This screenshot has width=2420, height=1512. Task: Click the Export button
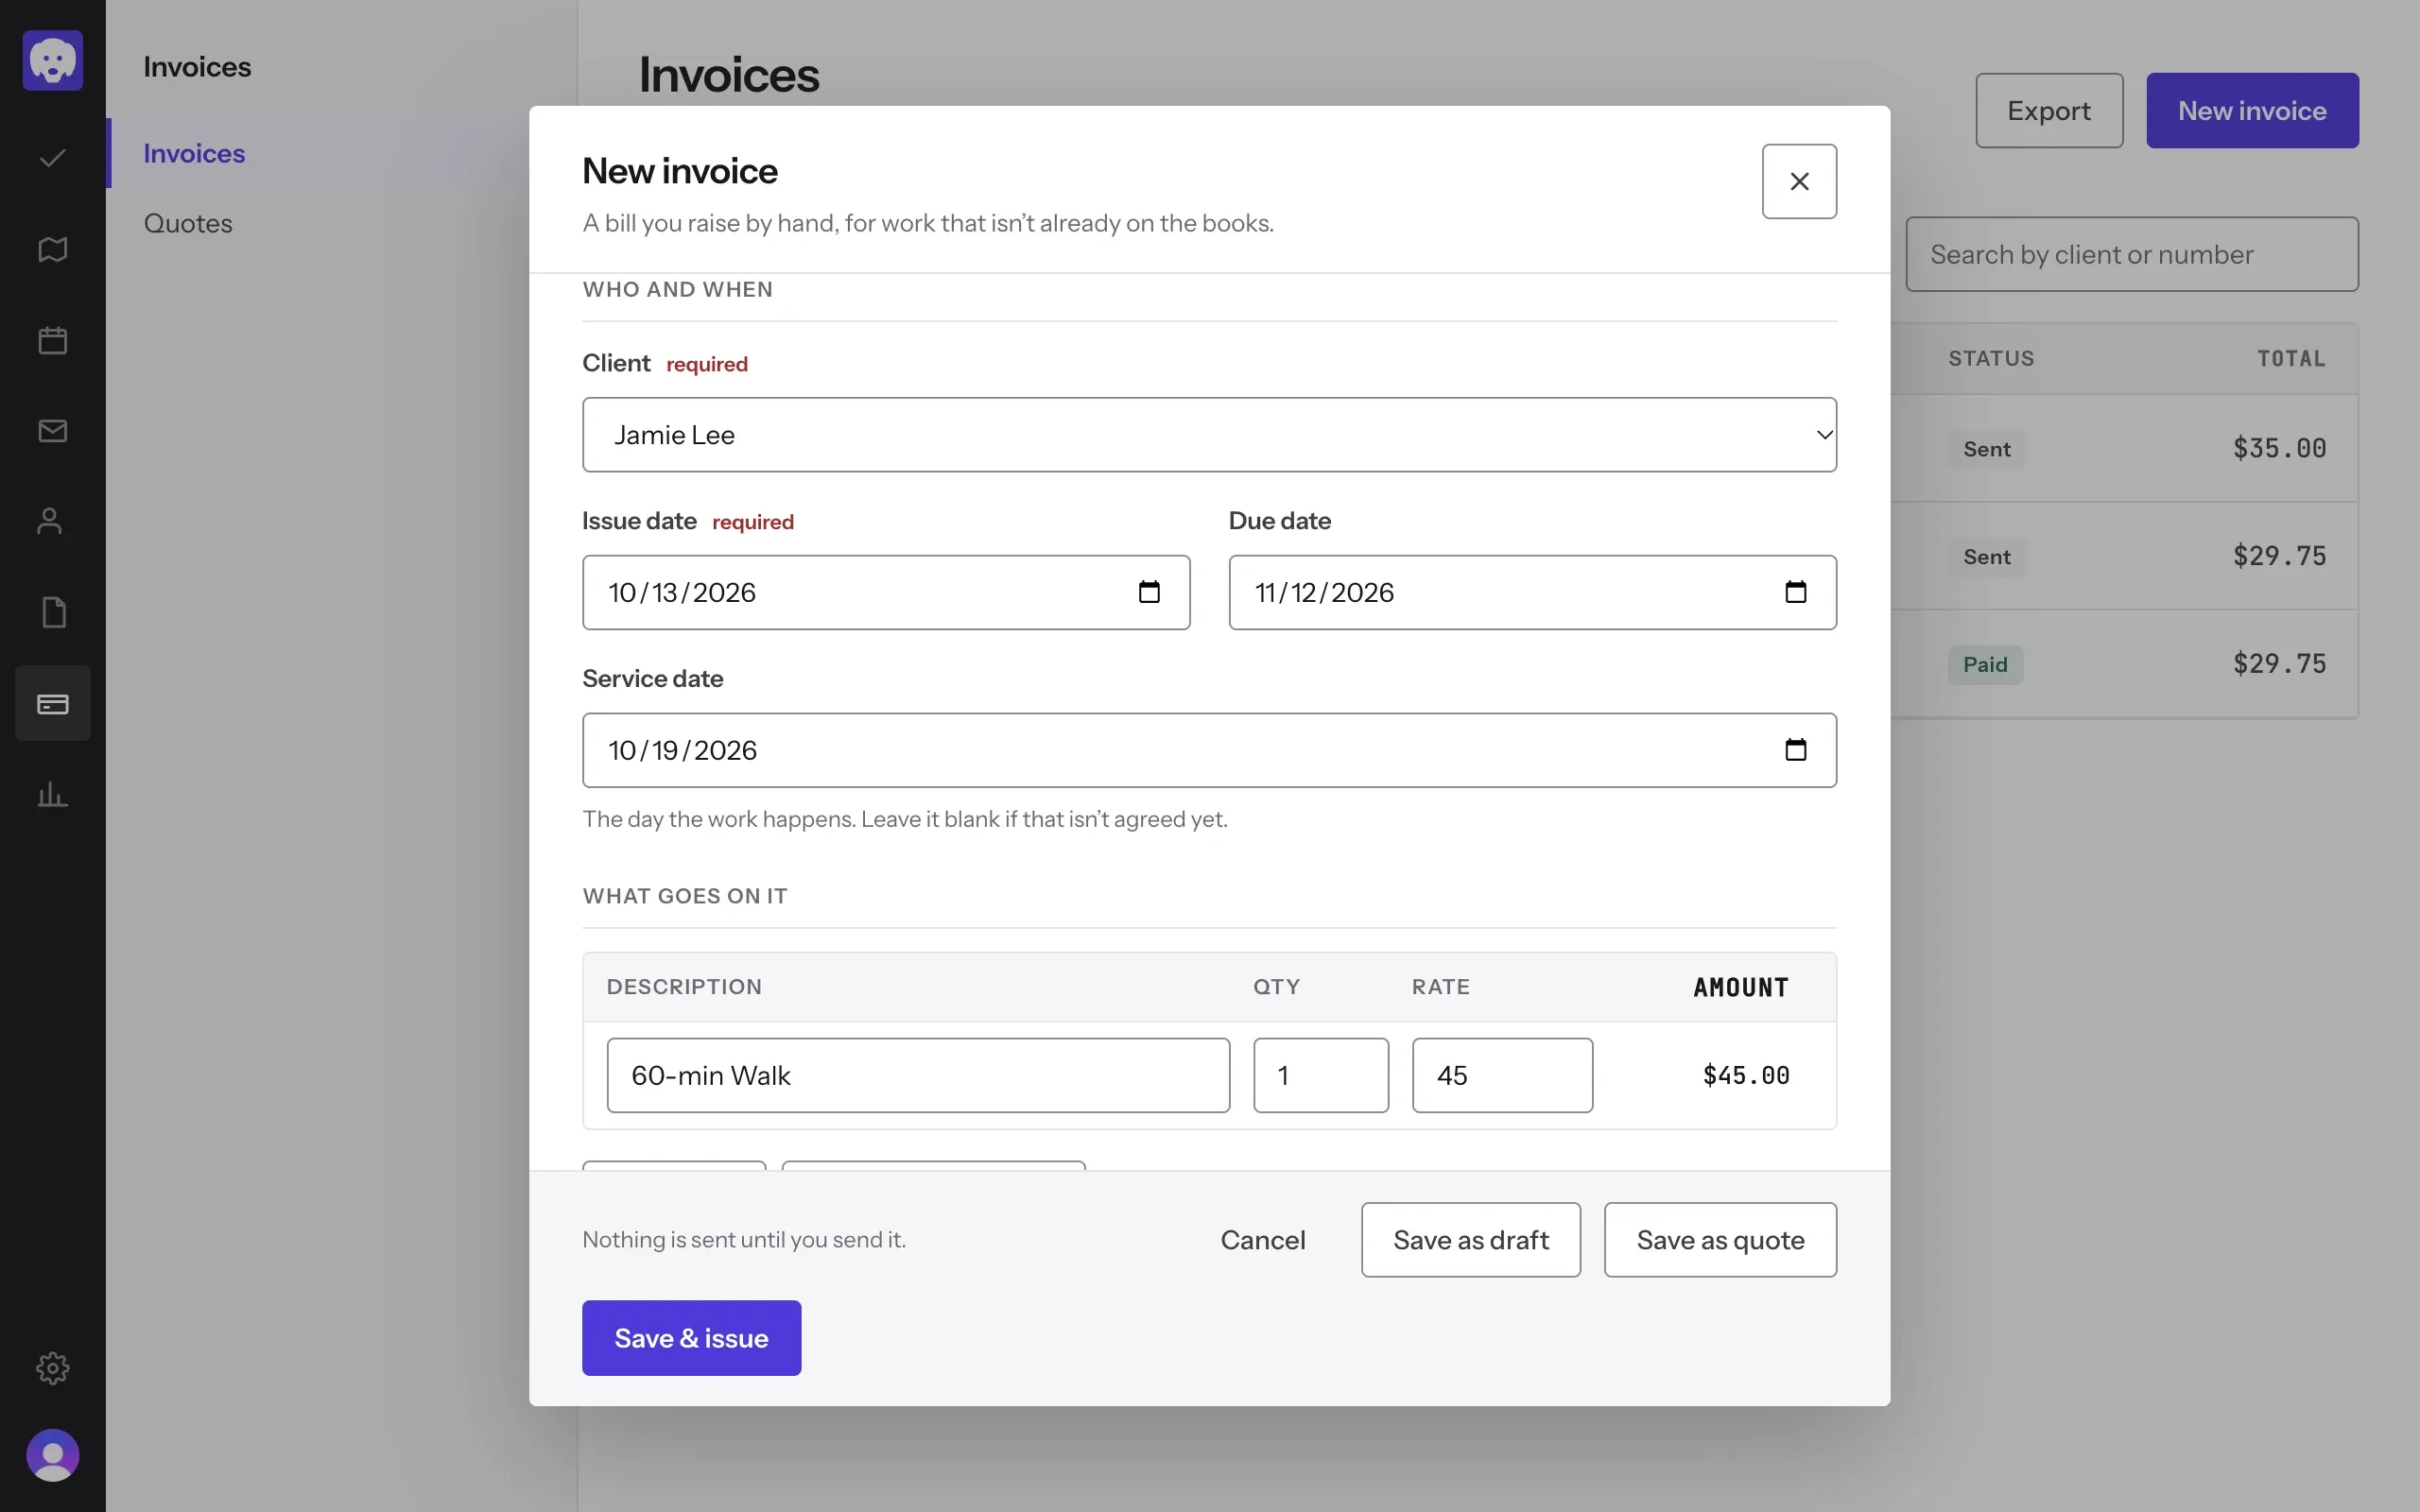tap(2049, 111)
